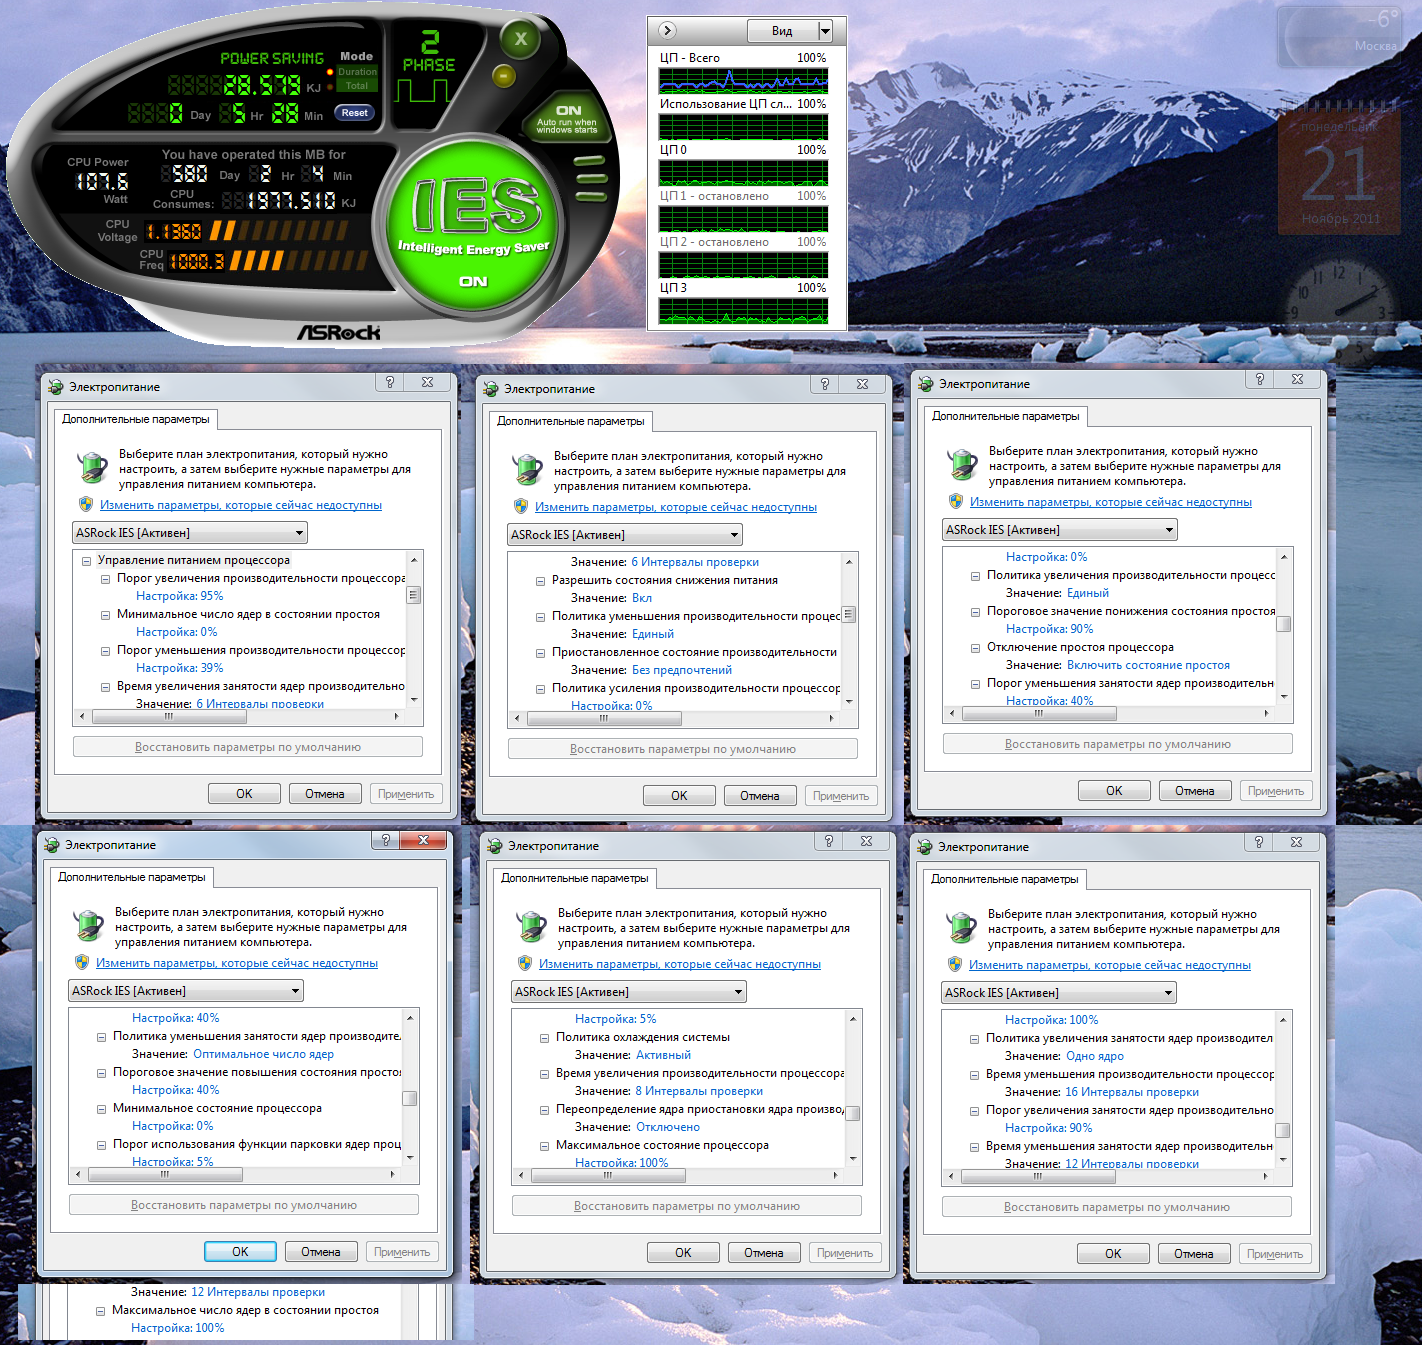The image size is (1422, 1345).
Task: Minimize IES widget using yellow round button
Action: pos(504,75)
